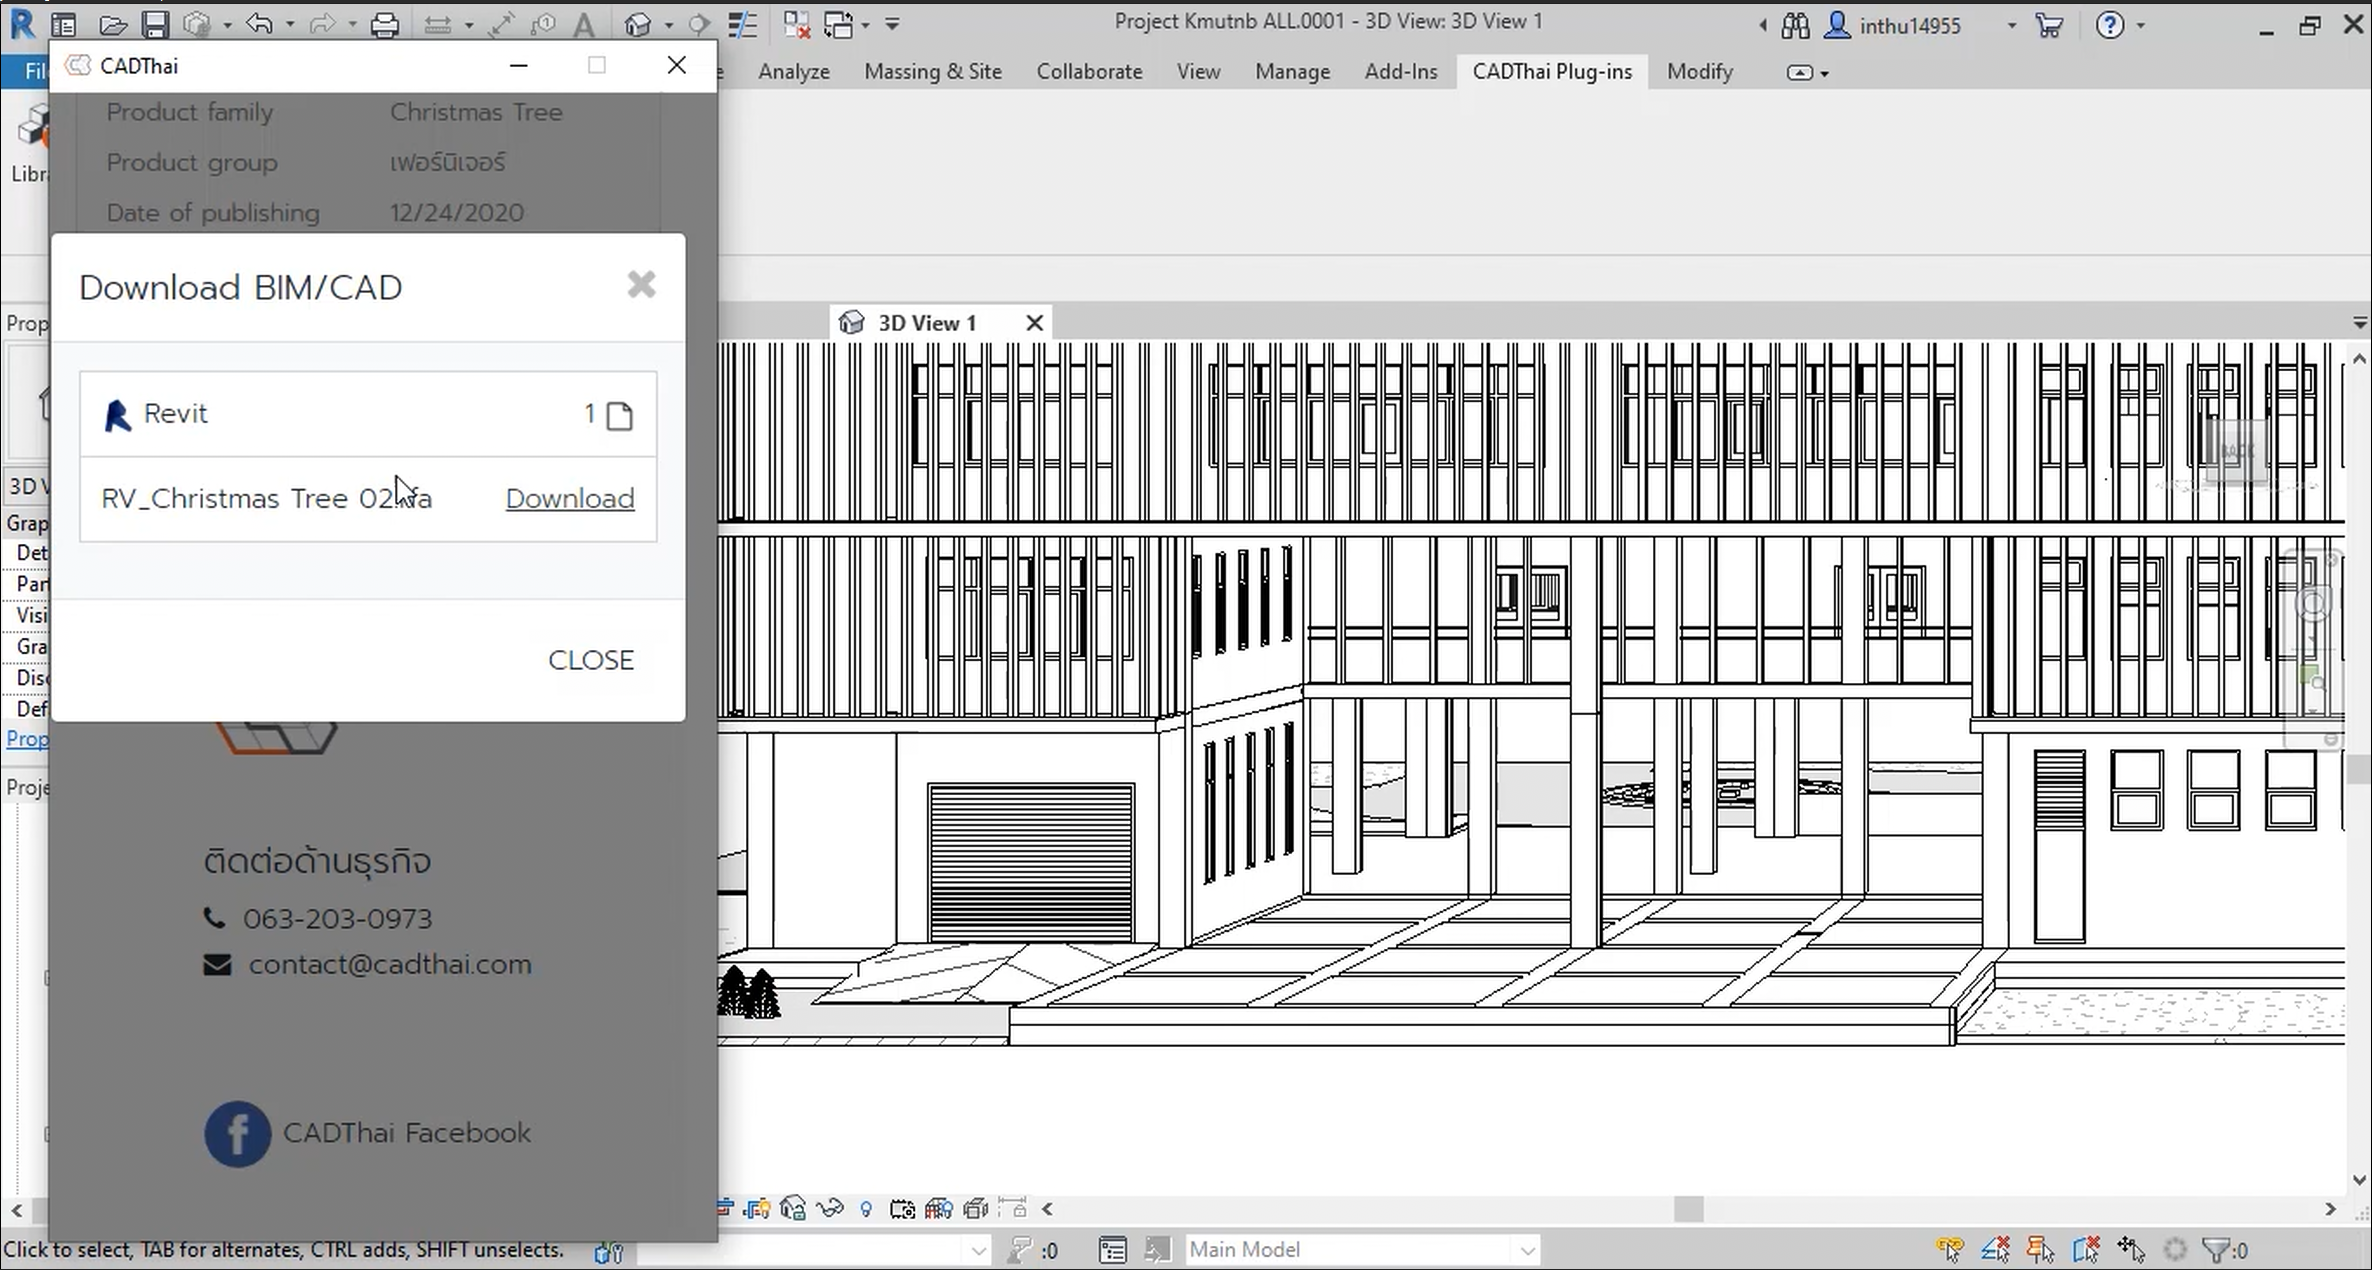Image resolution: width=2372 pixels, height=1270 pixels.
Task: Click the ViewCube in 3D view
Action: pos(2236,452)
